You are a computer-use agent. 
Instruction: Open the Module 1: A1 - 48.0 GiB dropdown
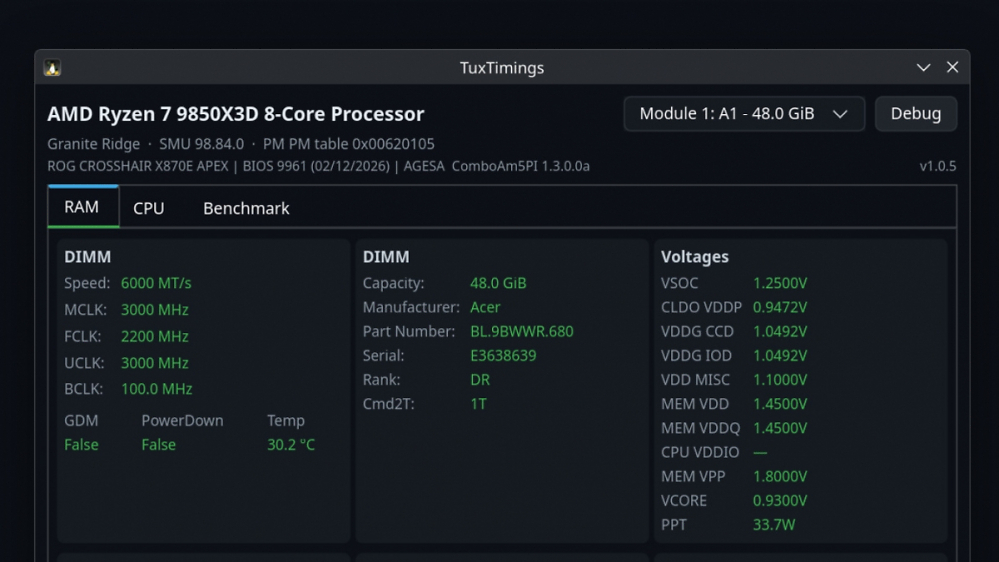click(x=744, y=114)
